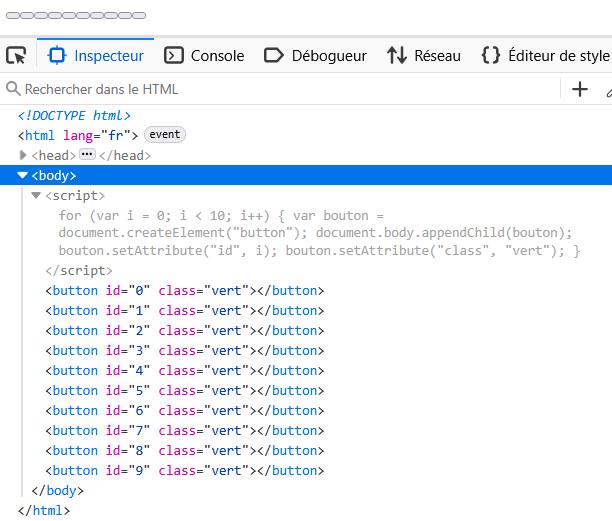The height and width of the screenshot is (521, 612).
Task: Click the Inspecteur tab icon
Action: pyautogui.click(x=57, y=55)
